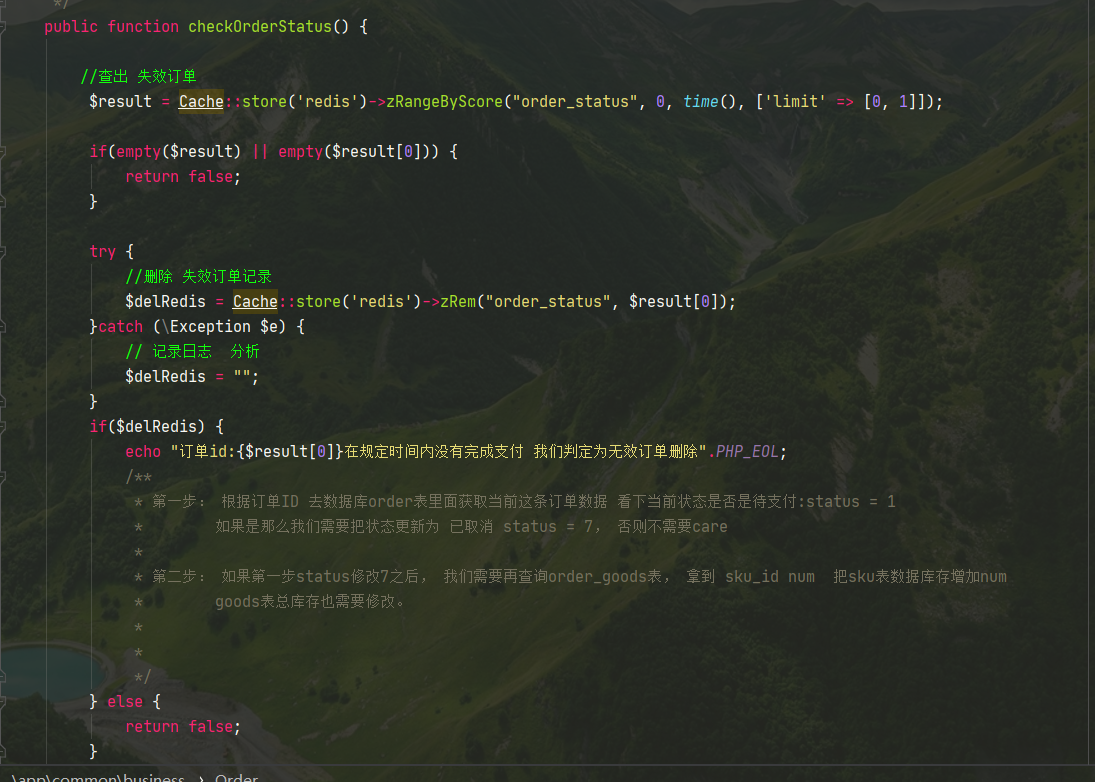Click the zRem method call
Image resolution: width=1095 pixels, height=782 pixels.
(457, 302)
